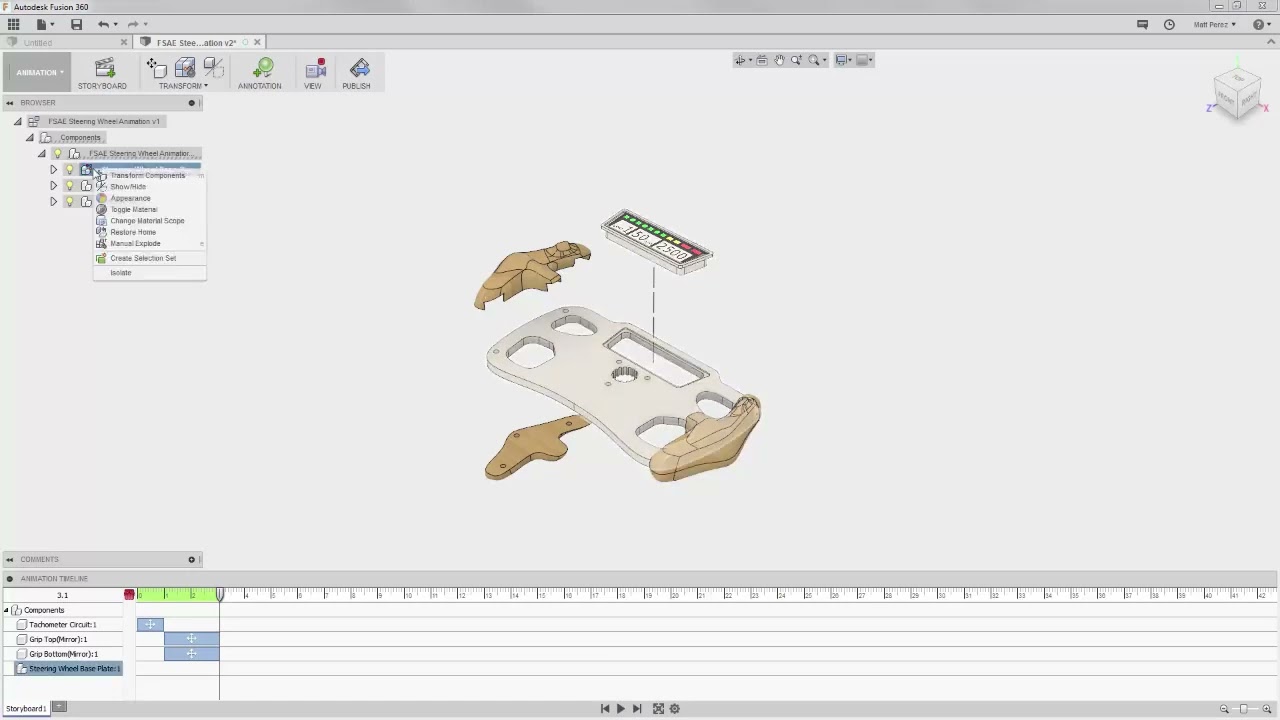1280x720 pixels.
Task: Toggle the View camera record icon
Action: click(316, 68)
